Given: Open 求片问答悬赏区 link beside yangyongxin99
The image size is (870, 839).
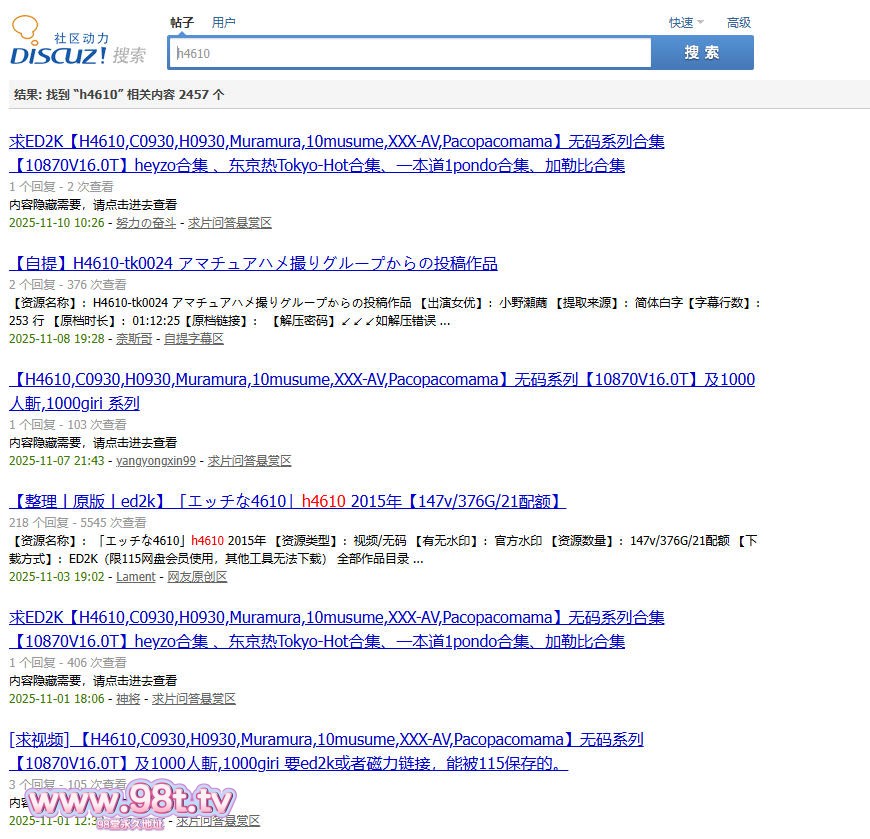Looking at the screenshot, I should coord(249,461).
